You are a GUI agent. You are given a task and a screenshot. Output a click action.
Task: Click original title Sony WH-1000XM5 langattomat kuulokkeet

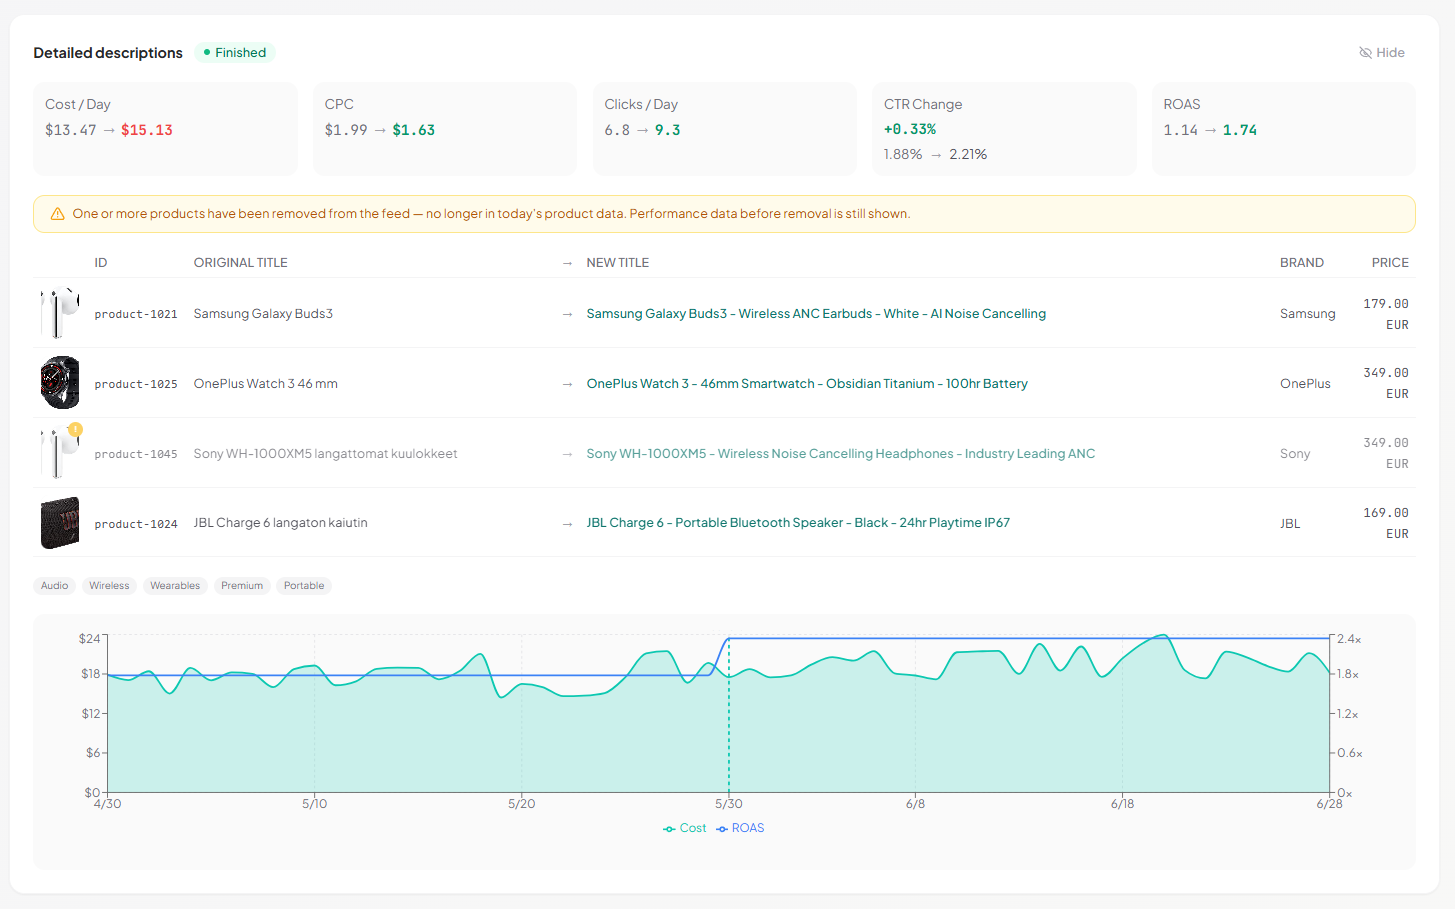(x=326, y=454)
